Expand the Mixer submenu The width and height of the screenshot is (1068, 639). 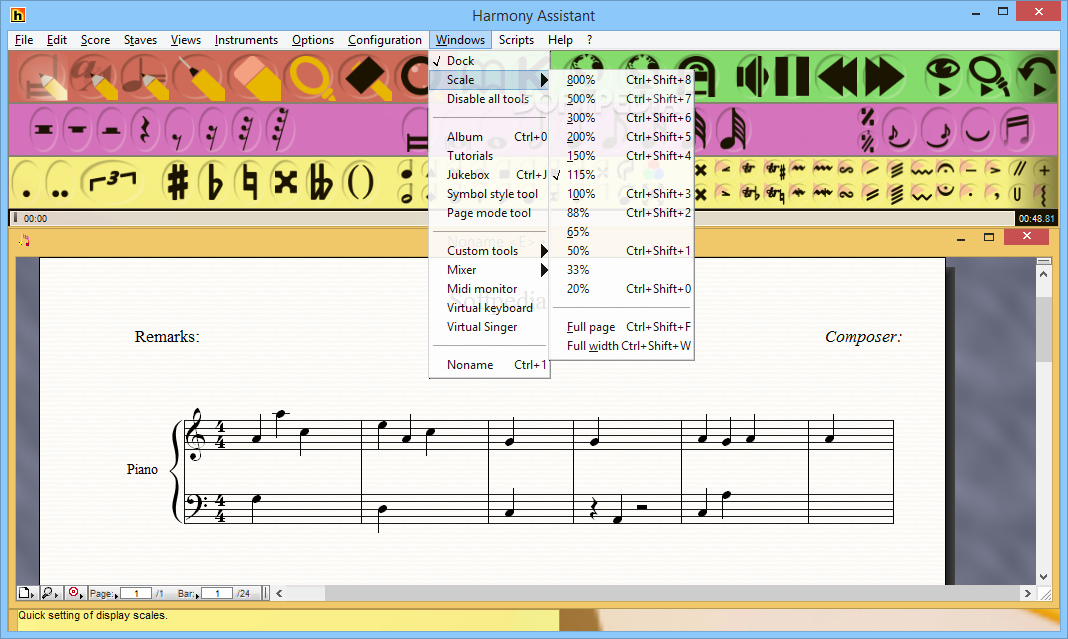tap(489, 270)
